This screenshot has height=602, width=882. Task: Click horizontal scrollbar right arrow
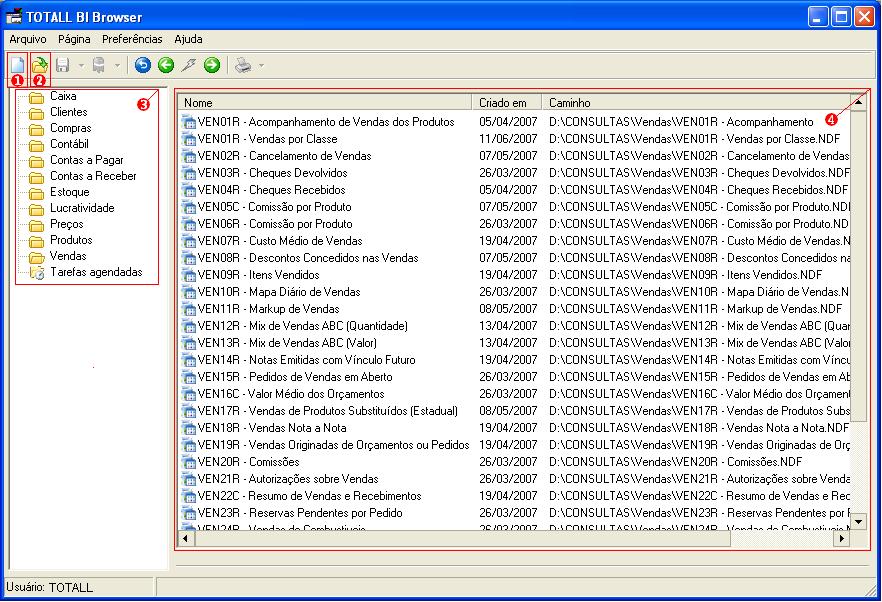click(x=842, y=538)
